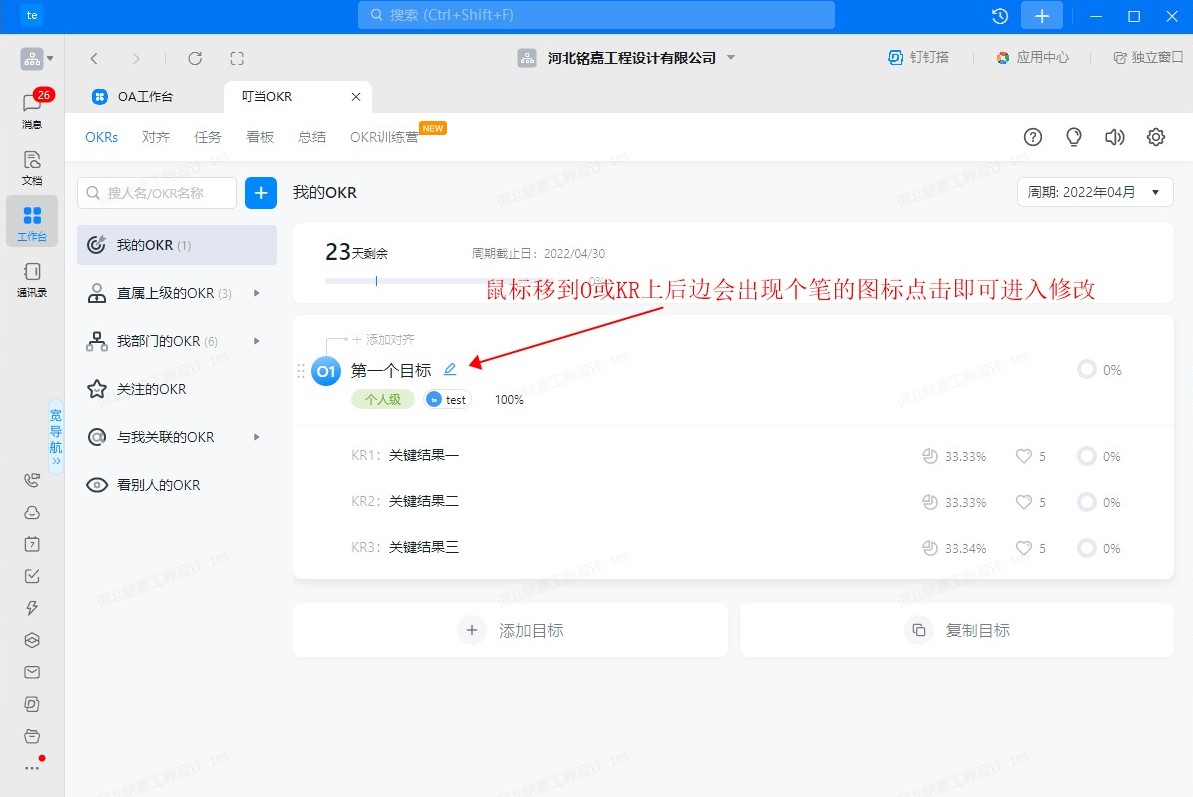Click the 复制目标 button

pos(956,630)
